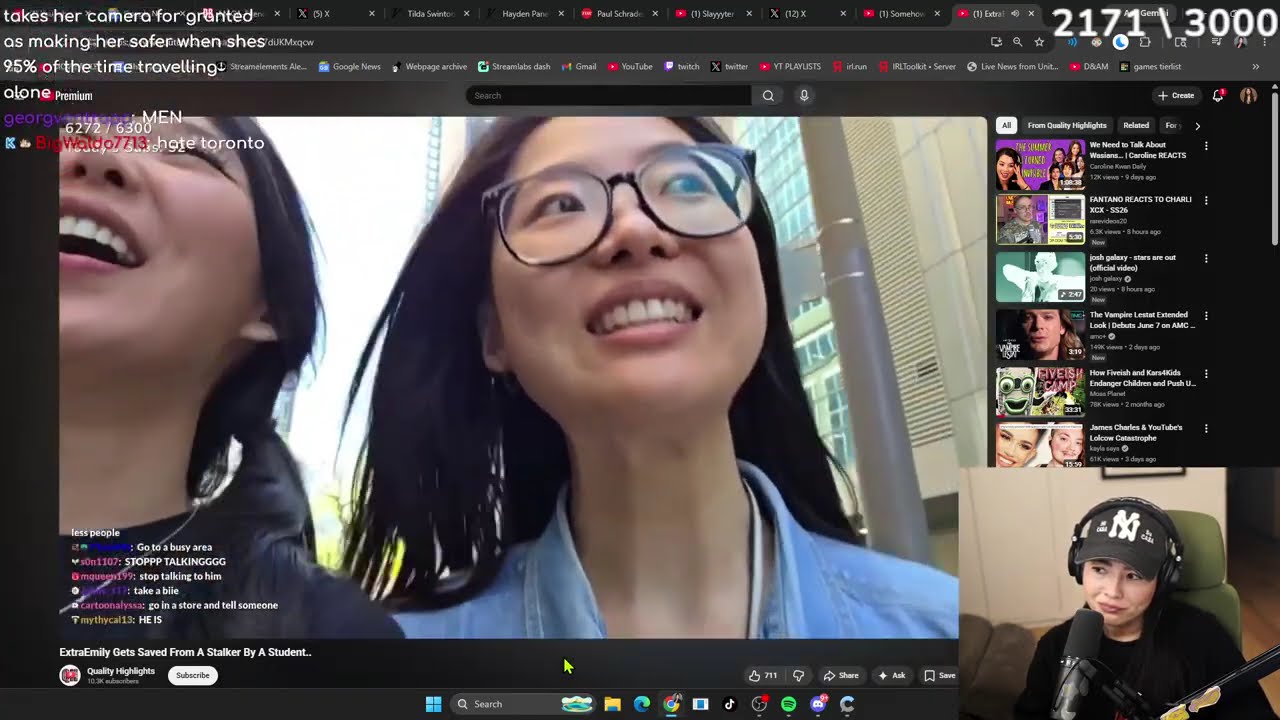Launch File Explorer from the taskbar
This screenshot has height=720, width=1280.
[x=612, y=704]
